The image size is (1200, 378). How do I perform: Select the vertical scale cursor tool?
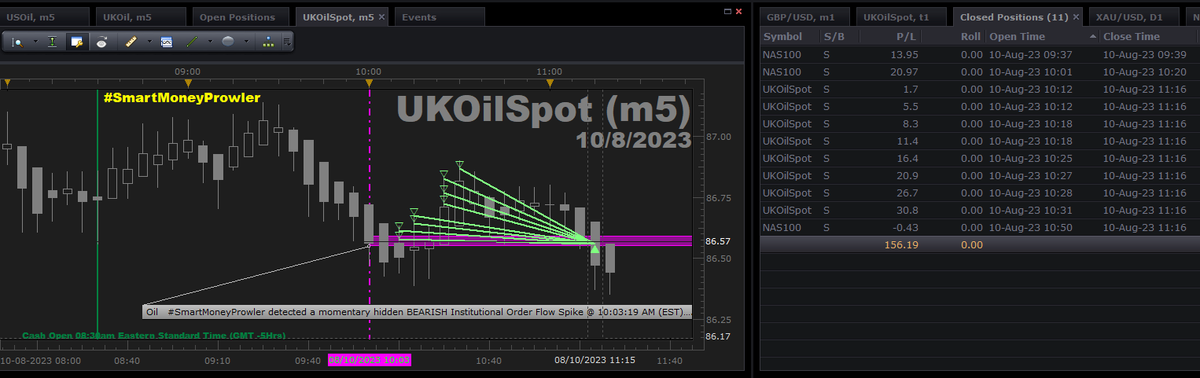pos(51,42)
